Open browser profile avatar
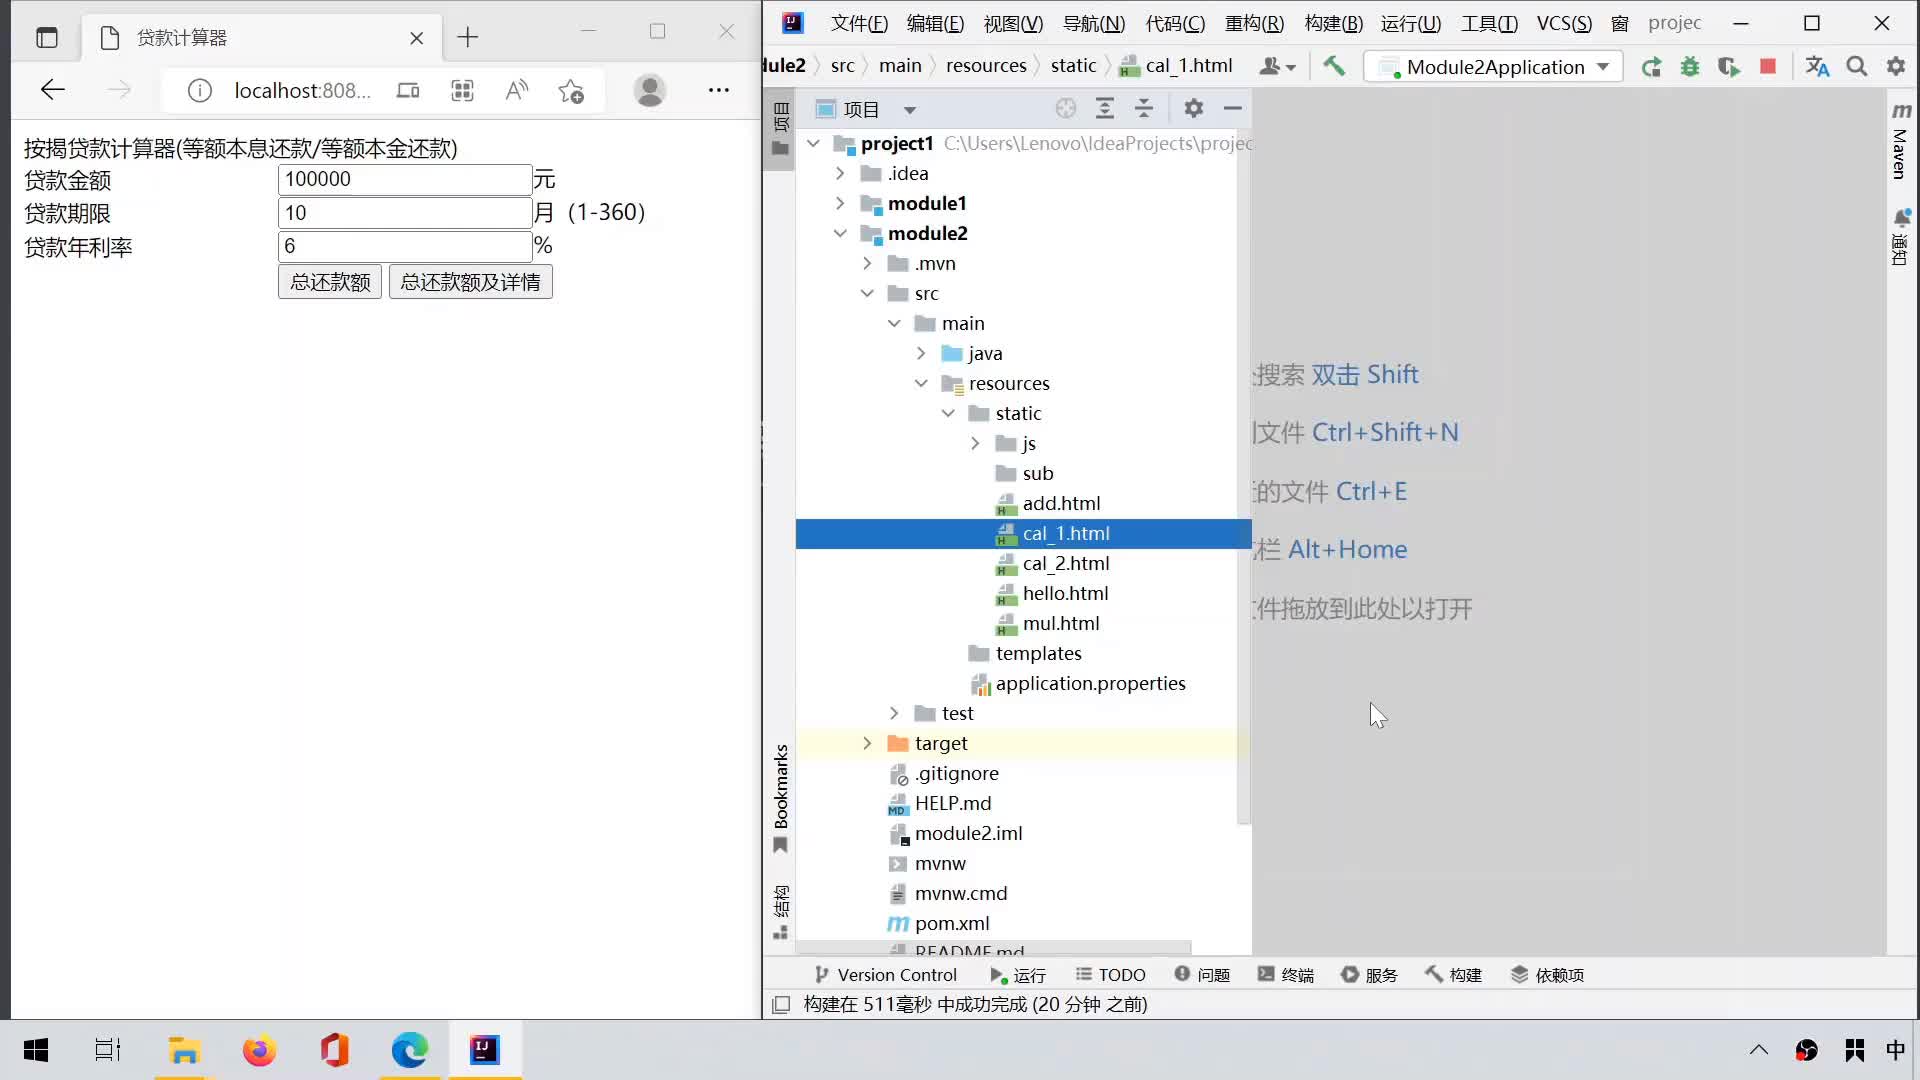Image resolution: width=1920 pixels, height=1080 pixels. 650,90
